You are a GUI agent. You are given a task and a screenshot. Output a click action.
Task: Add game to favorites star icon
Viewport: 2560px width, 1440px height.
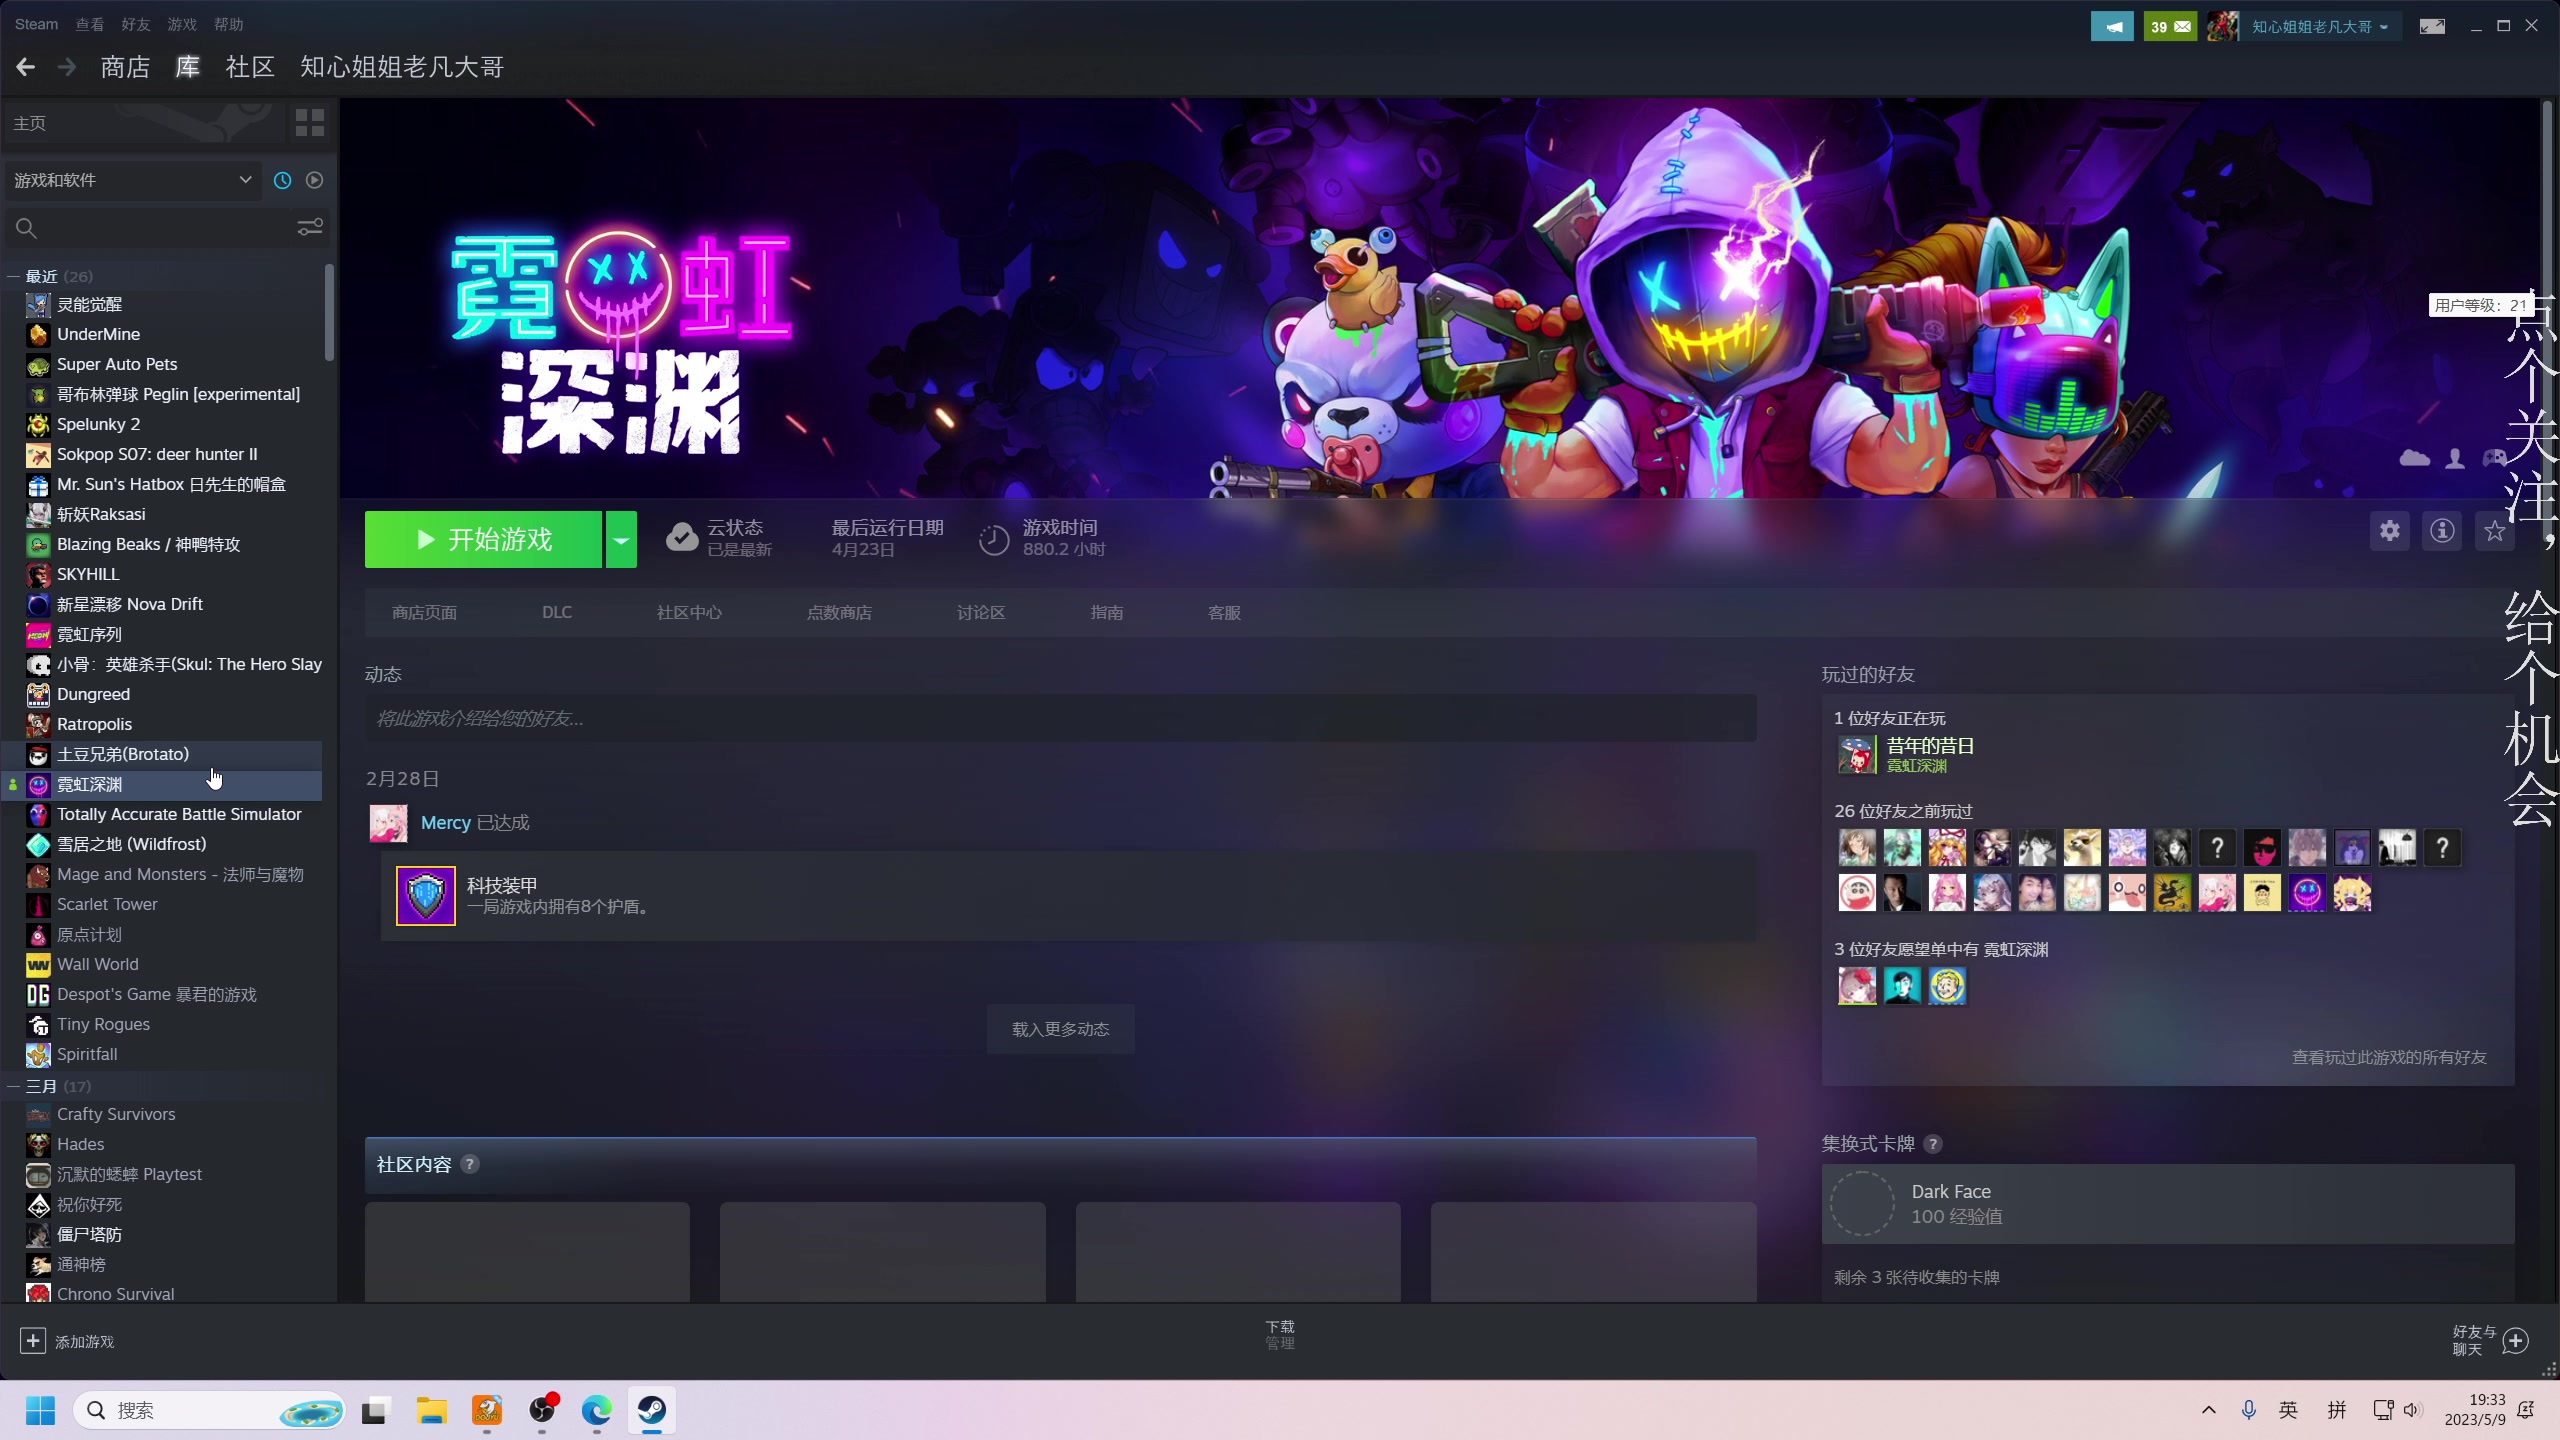[x=2495, y=531]
